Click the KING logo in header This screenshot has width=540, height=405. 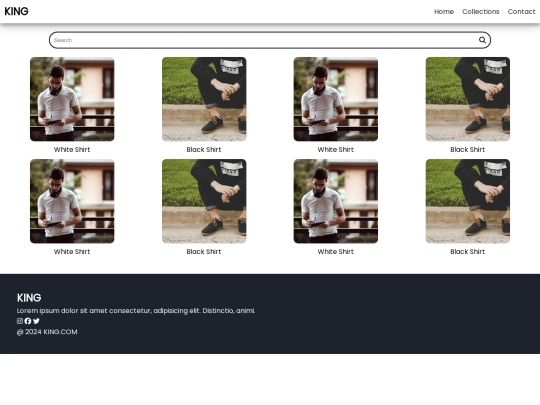[16, 11]
